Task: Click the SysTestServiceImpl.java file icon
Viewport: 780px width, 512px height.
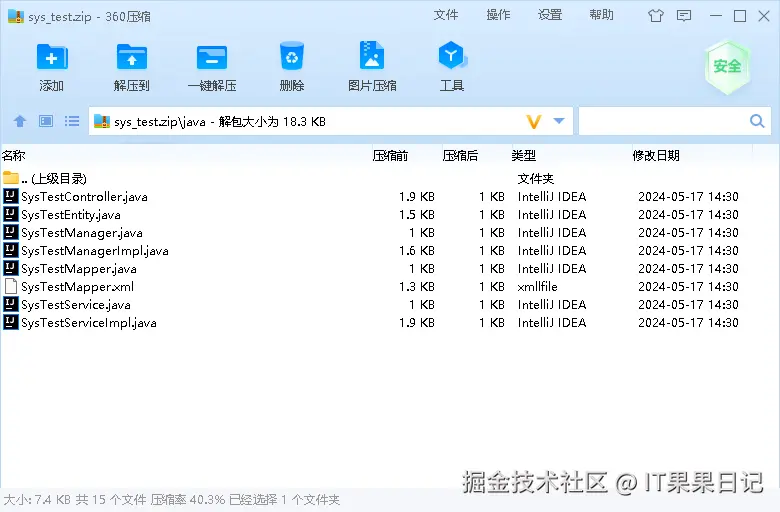Action: (10, 322)
